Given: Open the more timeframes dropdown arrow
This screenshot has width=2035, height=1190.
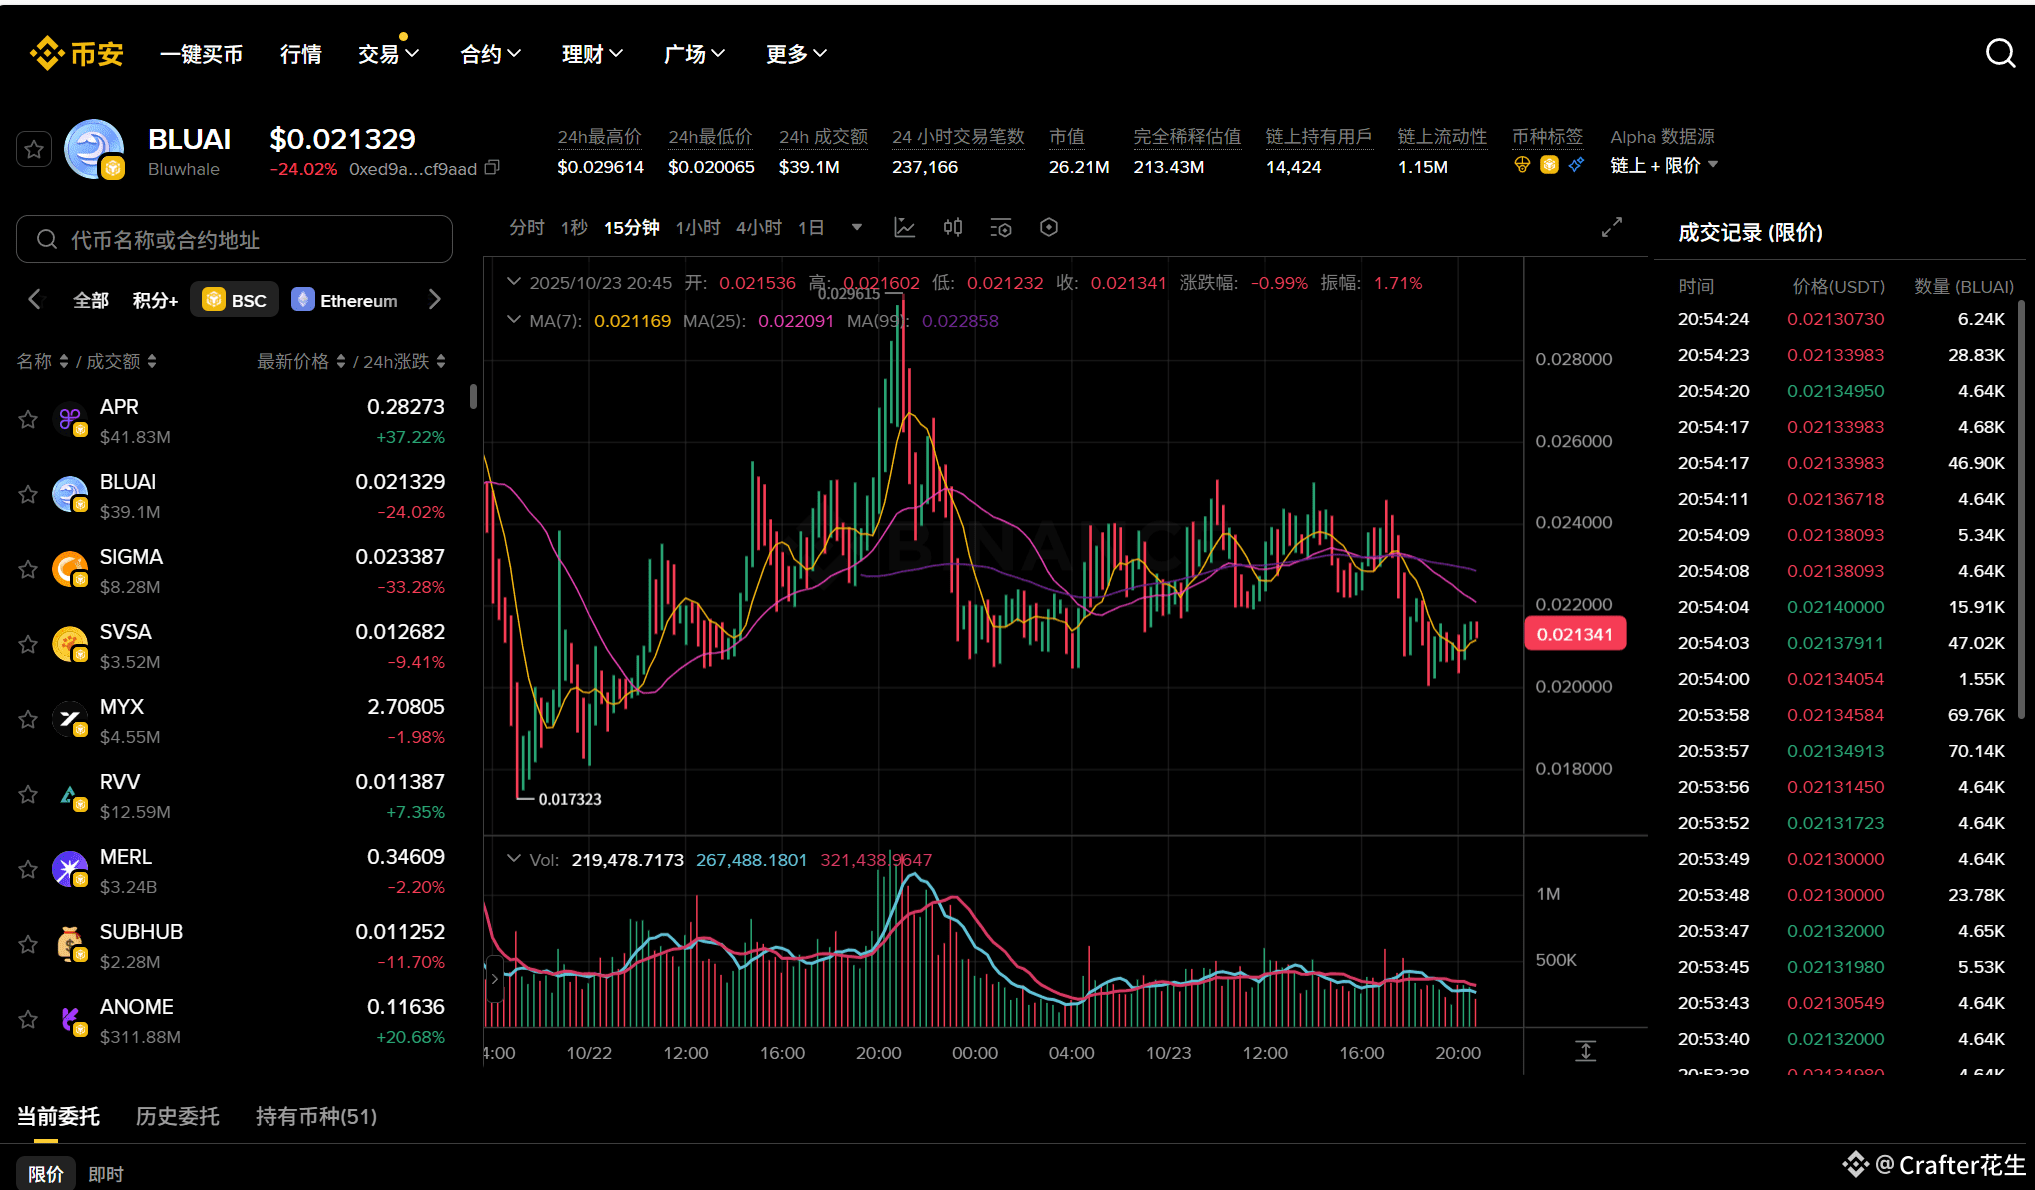Looking at the screenshot, I should pos(856,228).
